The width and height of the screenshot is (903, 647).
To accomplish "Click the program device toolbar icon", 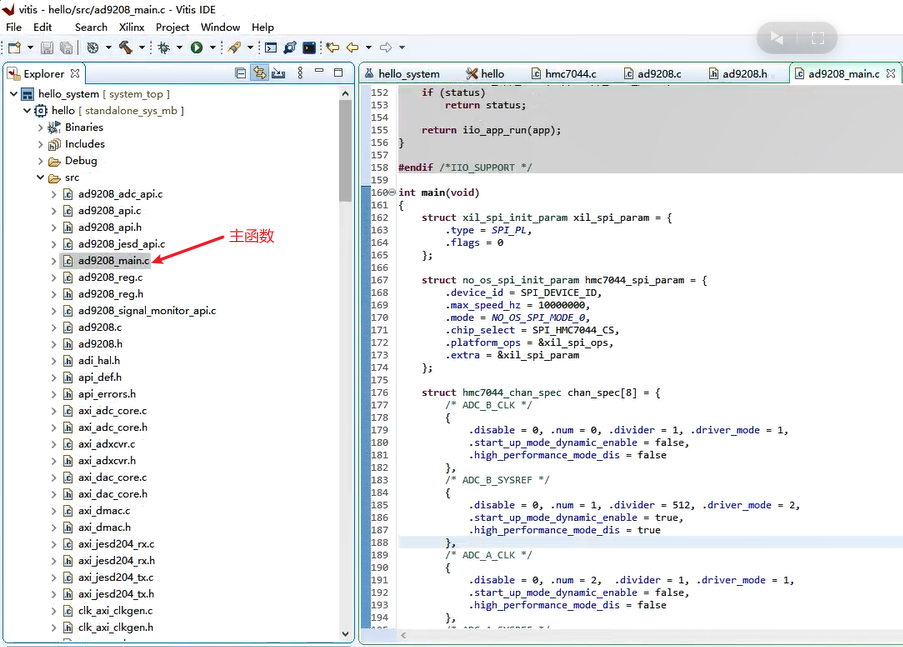I will (290, 47).
